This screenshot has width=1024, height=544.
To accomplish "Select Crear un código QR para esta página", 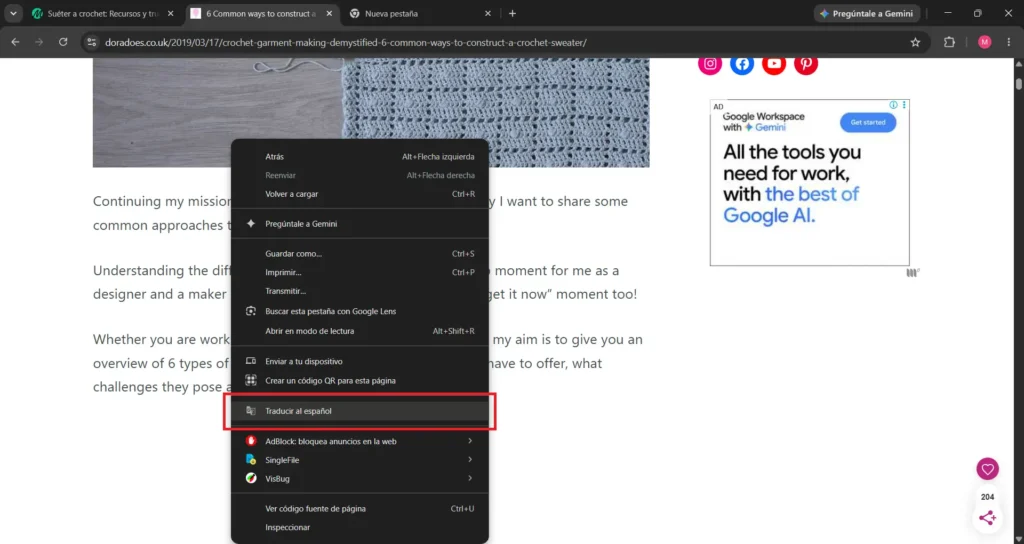I will pyautogui.click(x=360, y=380).
